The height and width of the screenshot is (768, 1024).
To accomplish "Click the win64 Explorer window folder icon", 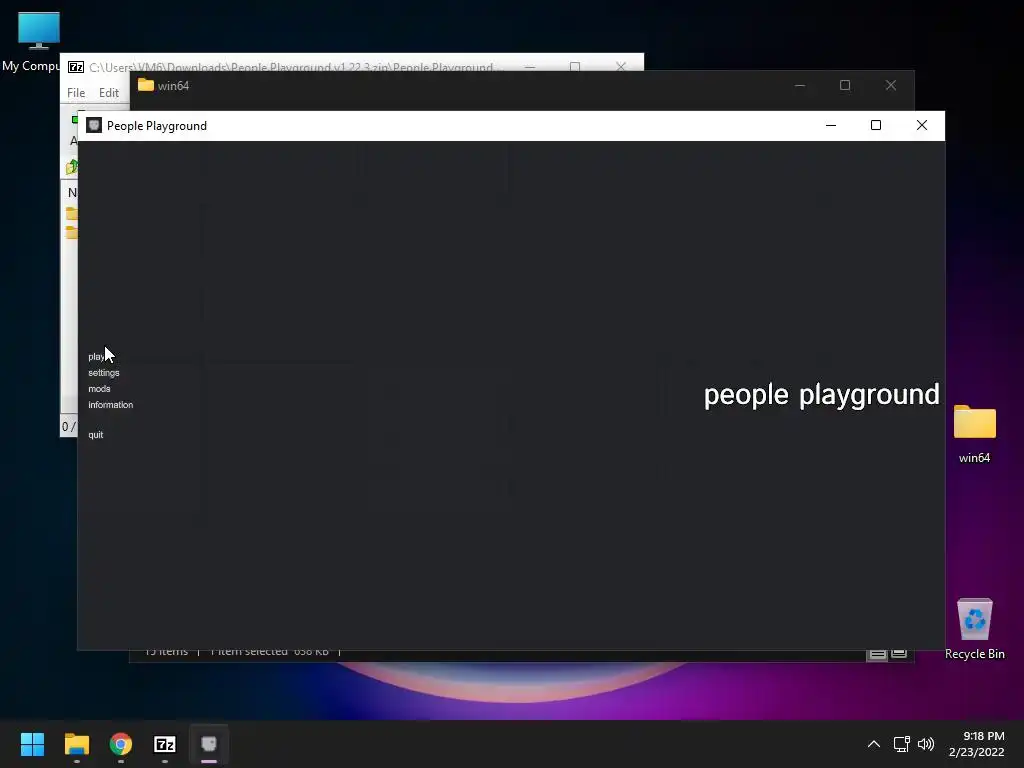I will [146, 86].
